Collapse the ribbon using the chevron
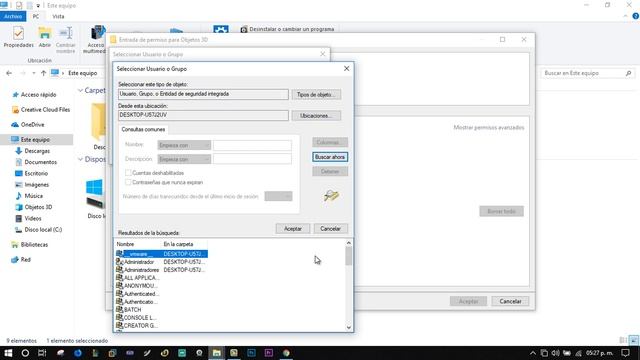 pyautogui.click(x=625, y=16)
